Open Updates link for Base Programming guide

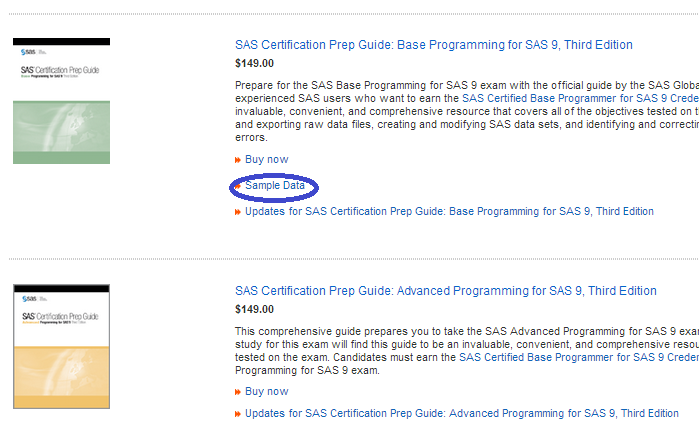449,212
